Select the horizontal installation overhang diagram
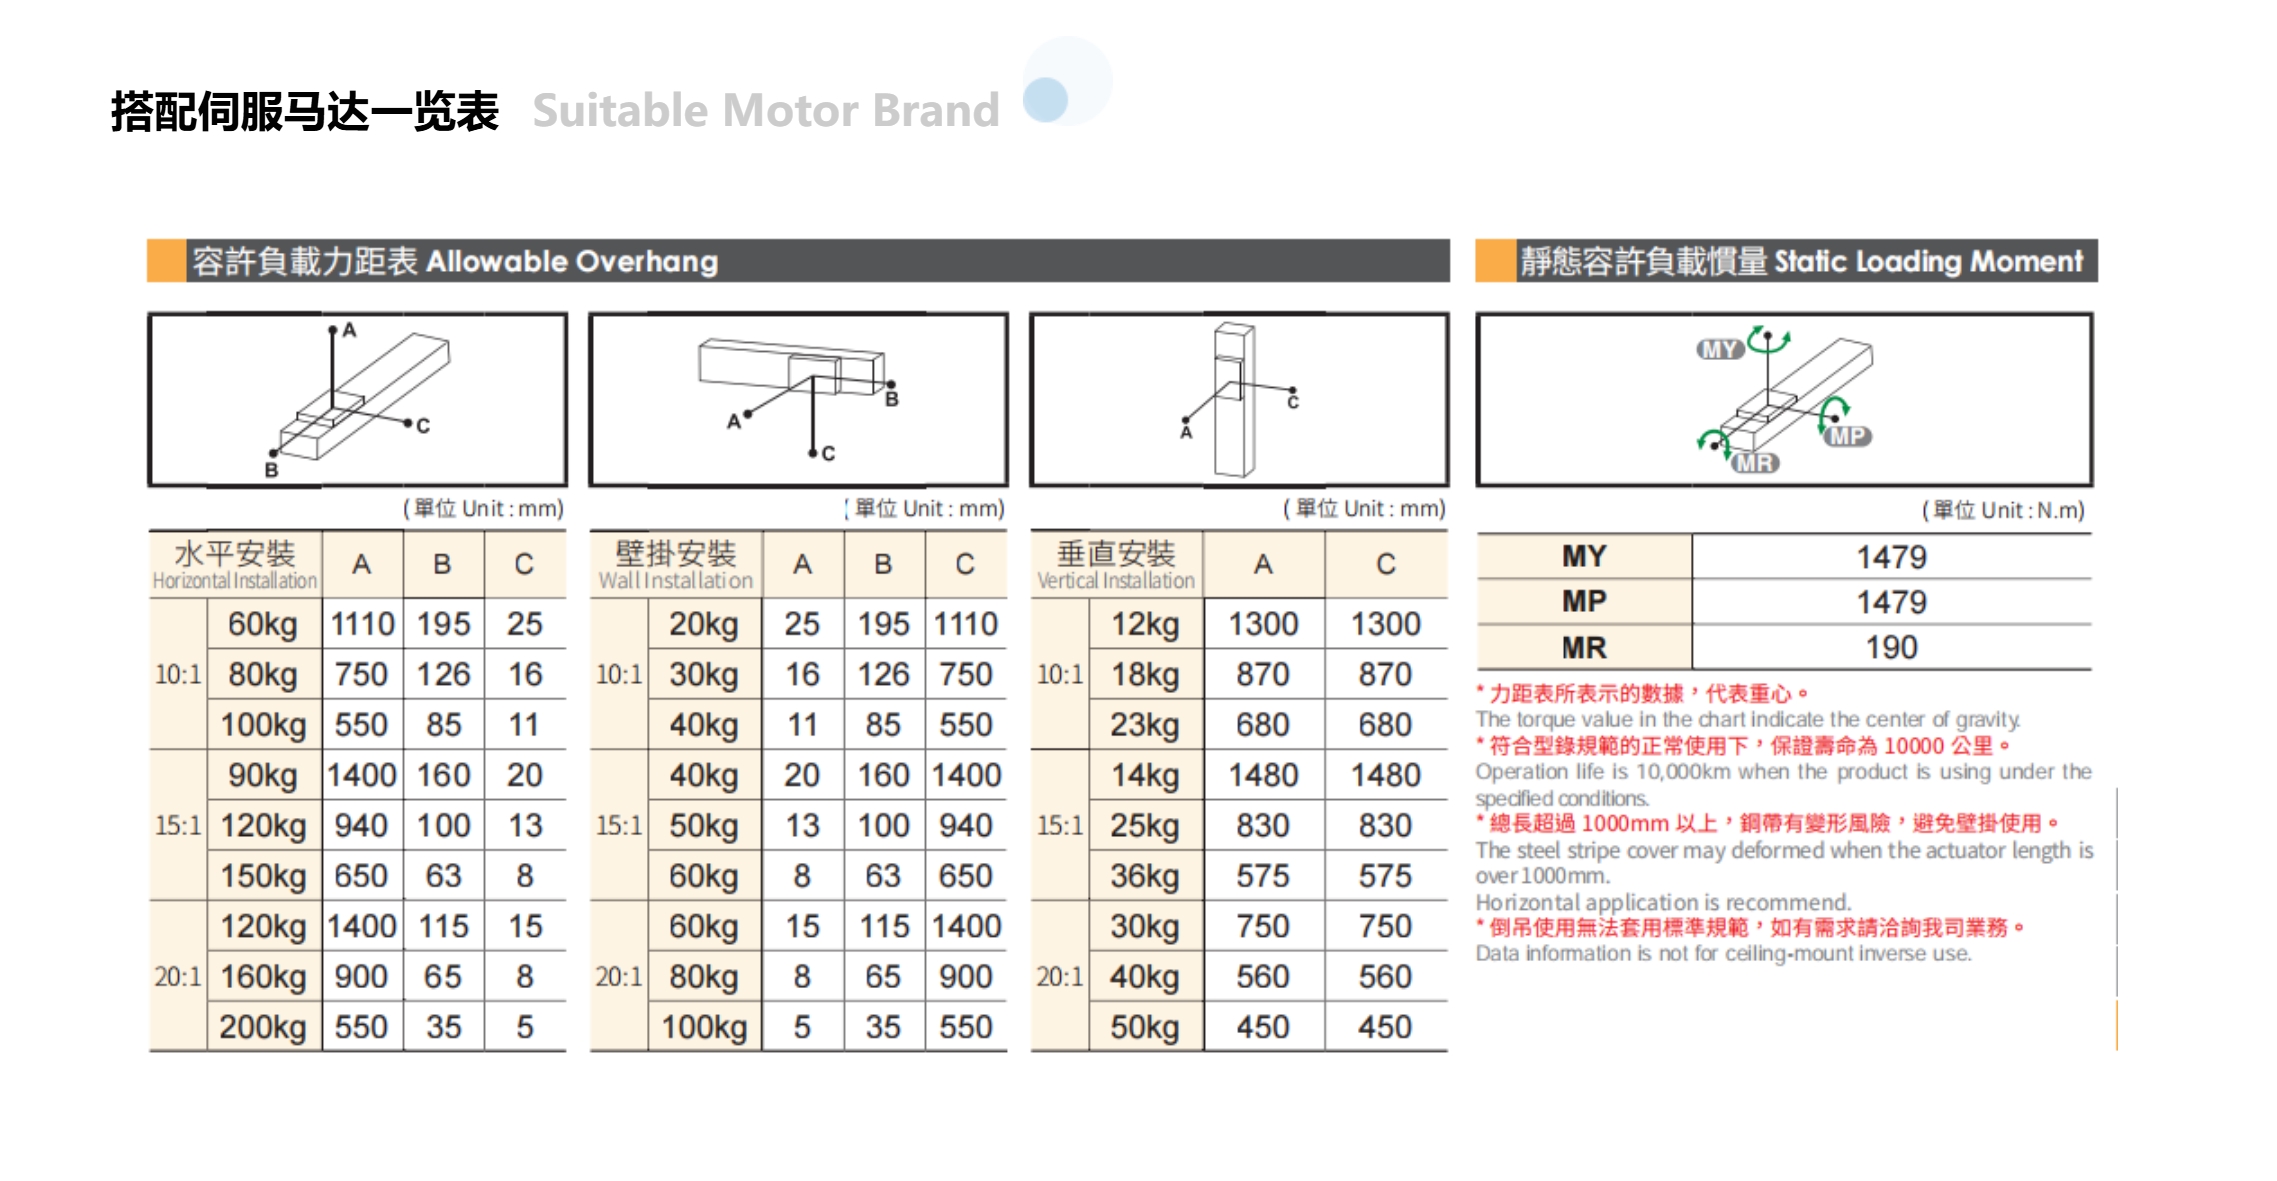Image resolution: width=2277 pixels, height=1181 pixels. point(358,400)
